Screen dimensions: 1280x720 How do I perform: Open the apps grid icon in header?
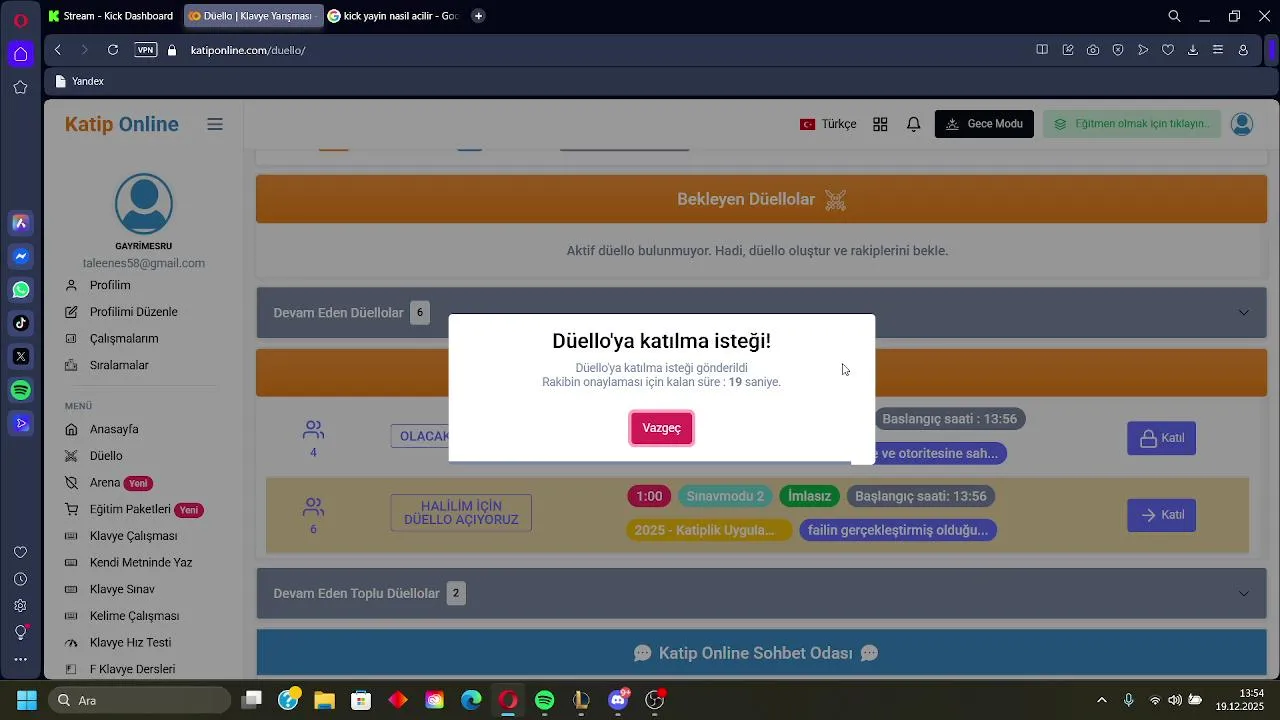click(880, 124)
